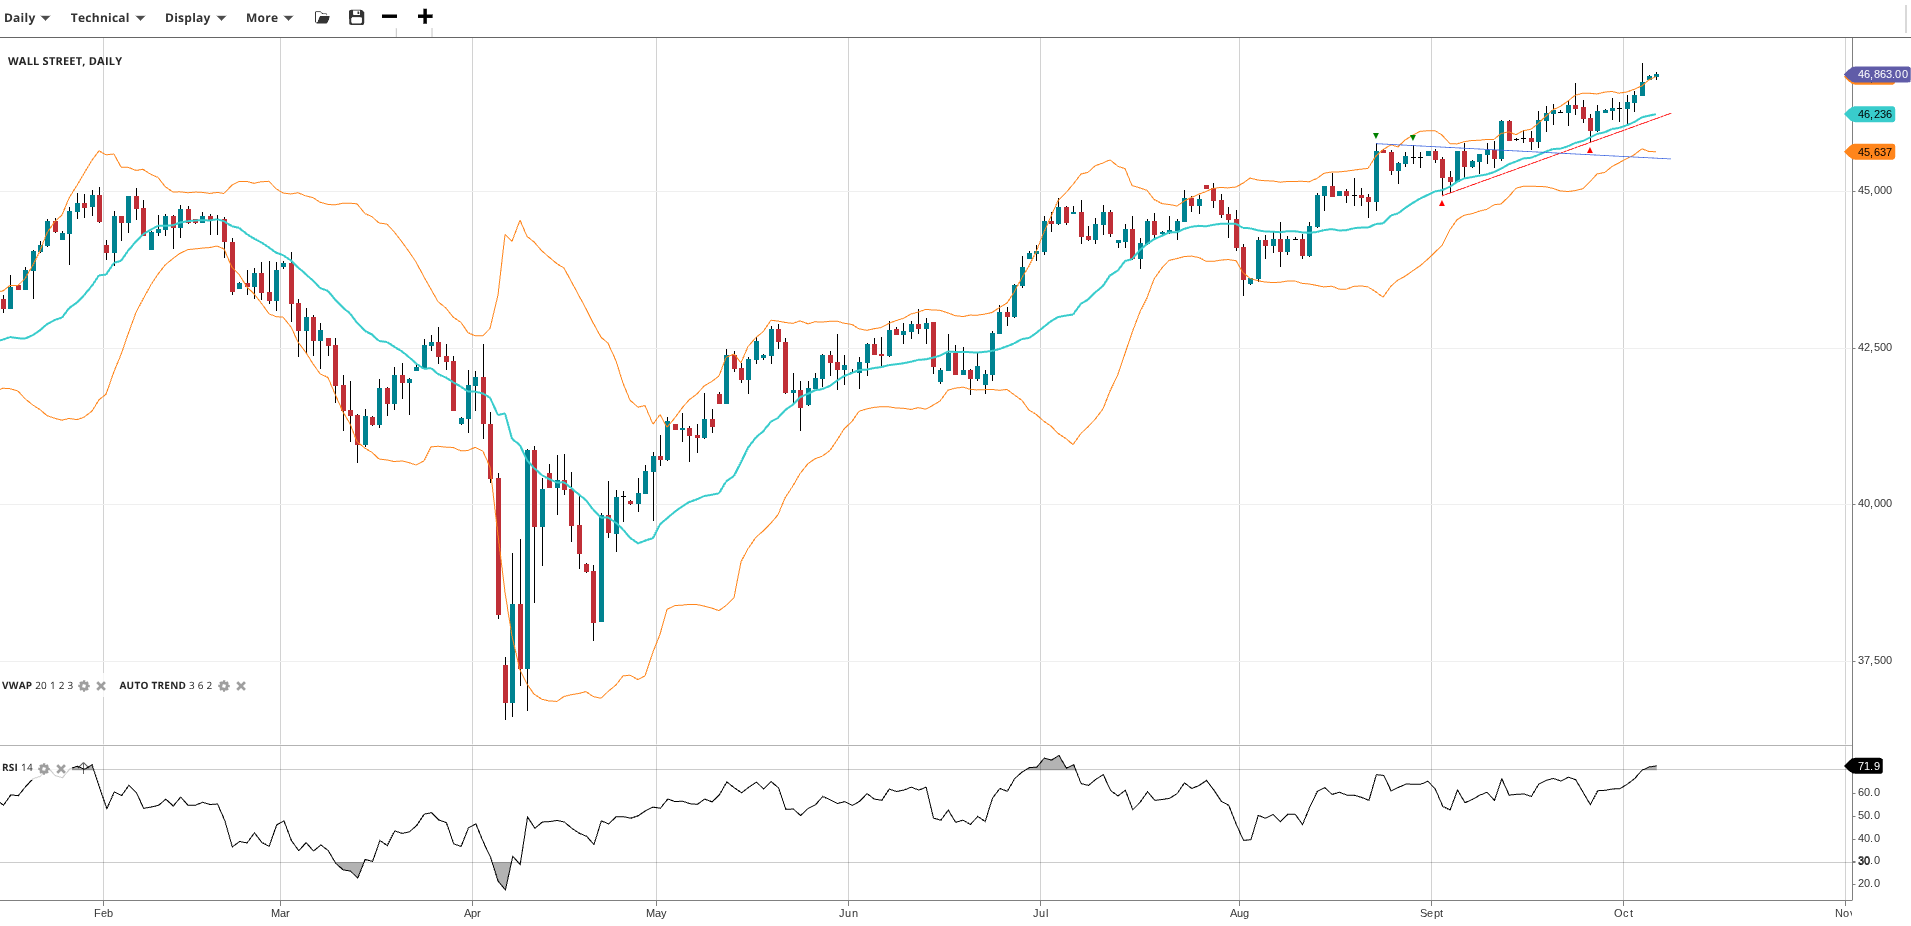Open the Daily timeframe dropdown
This screenshot has height=926, width=1911.
(x=26, y=18)
